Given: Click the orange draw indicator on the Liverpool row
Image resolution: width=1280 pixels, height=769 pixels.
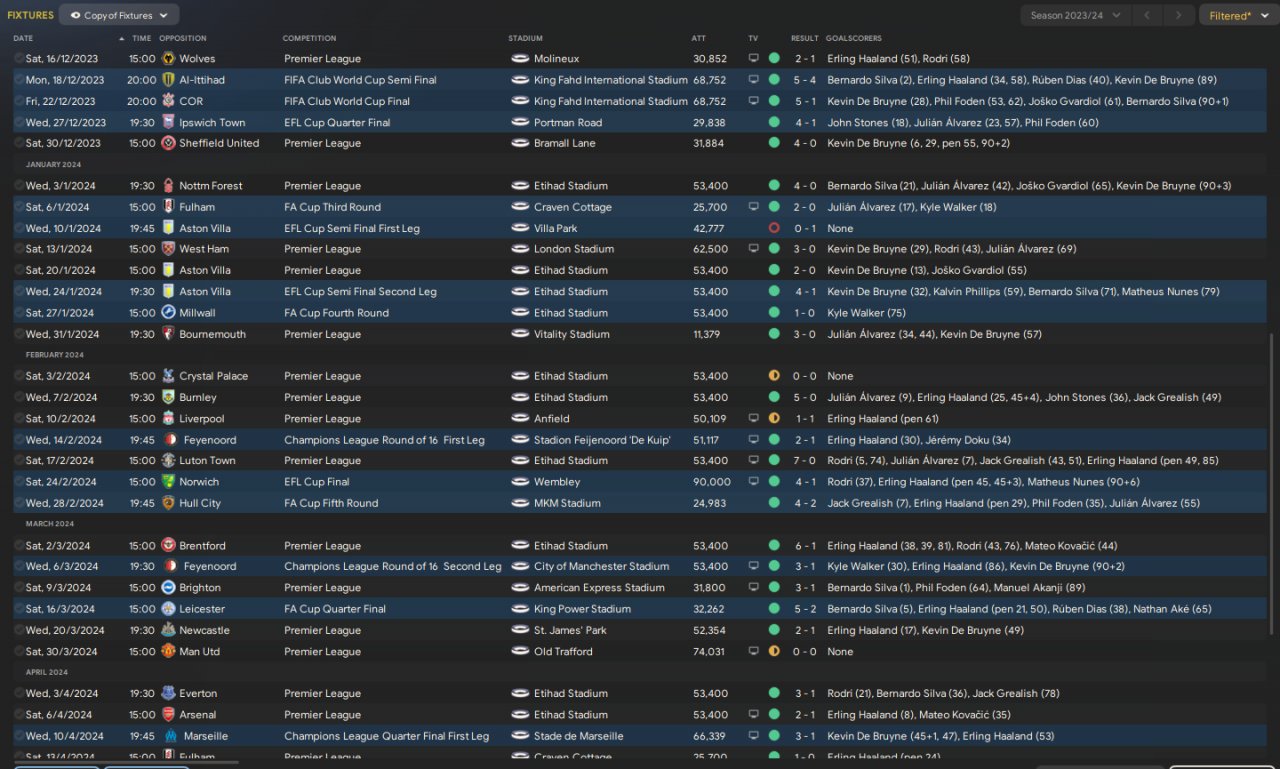Looking at the screenshot, I should (x=774, y=419).
